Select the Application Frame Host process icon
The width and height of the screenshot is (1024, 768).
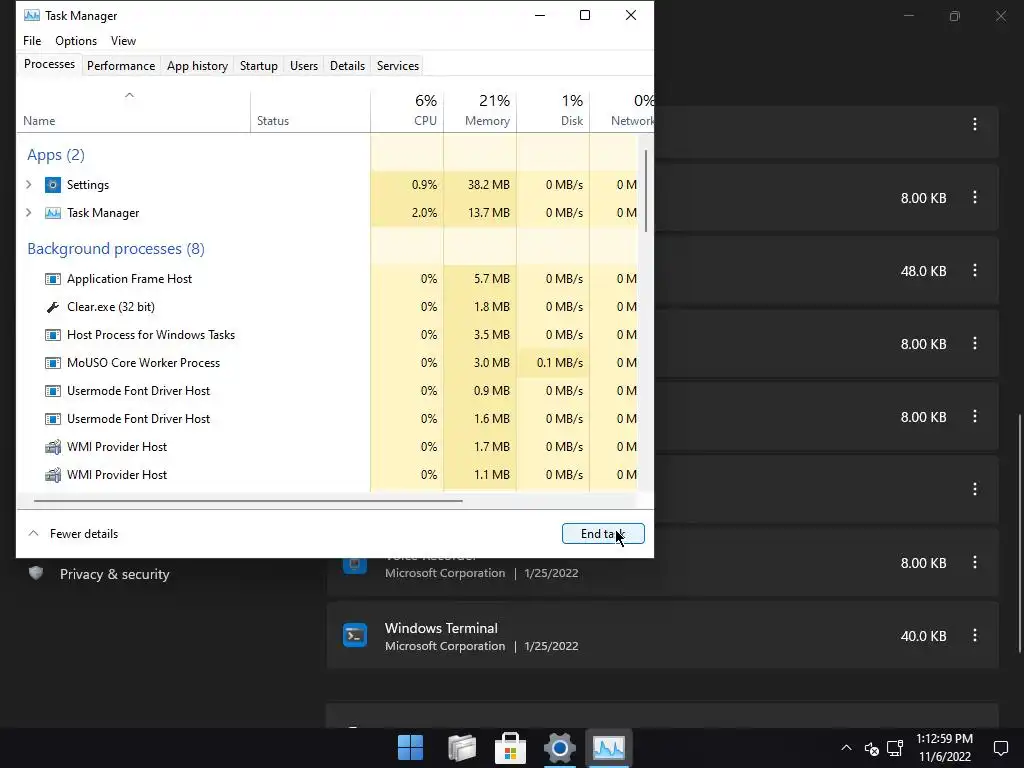tap(53, 279)
